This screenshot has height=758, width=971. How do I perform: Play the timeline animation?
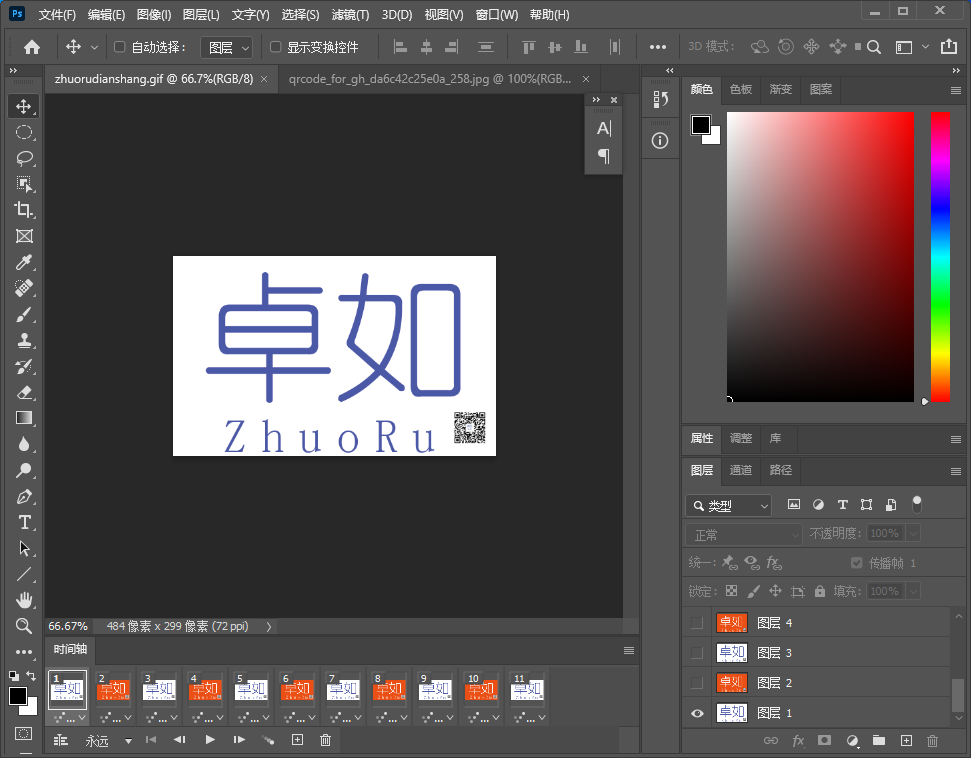click(x=210, y=740)
